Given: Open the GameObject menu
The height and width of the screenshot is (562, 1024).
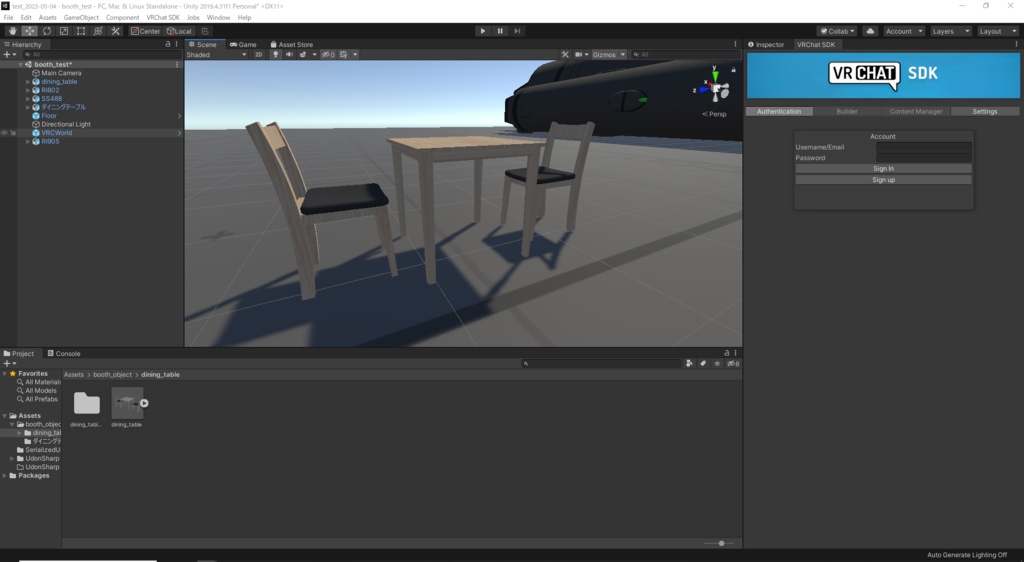Looking at the screenshot, I should pos(81,17).
